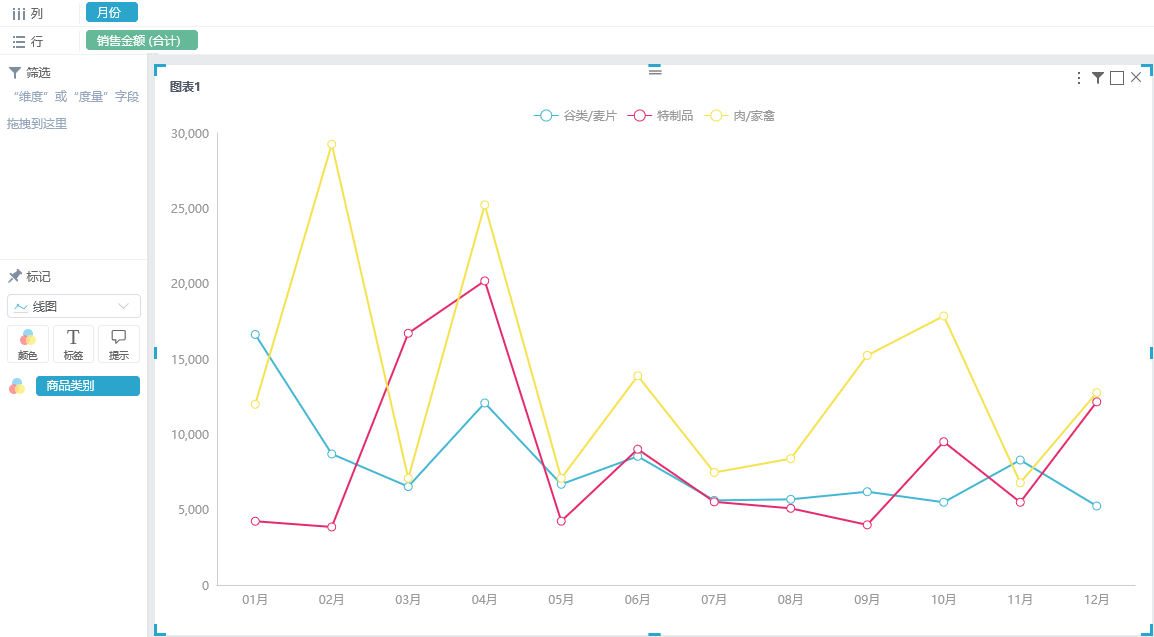Close chart 图表1 with the X icon
Screen dimensions: 1154x637
1136,77
